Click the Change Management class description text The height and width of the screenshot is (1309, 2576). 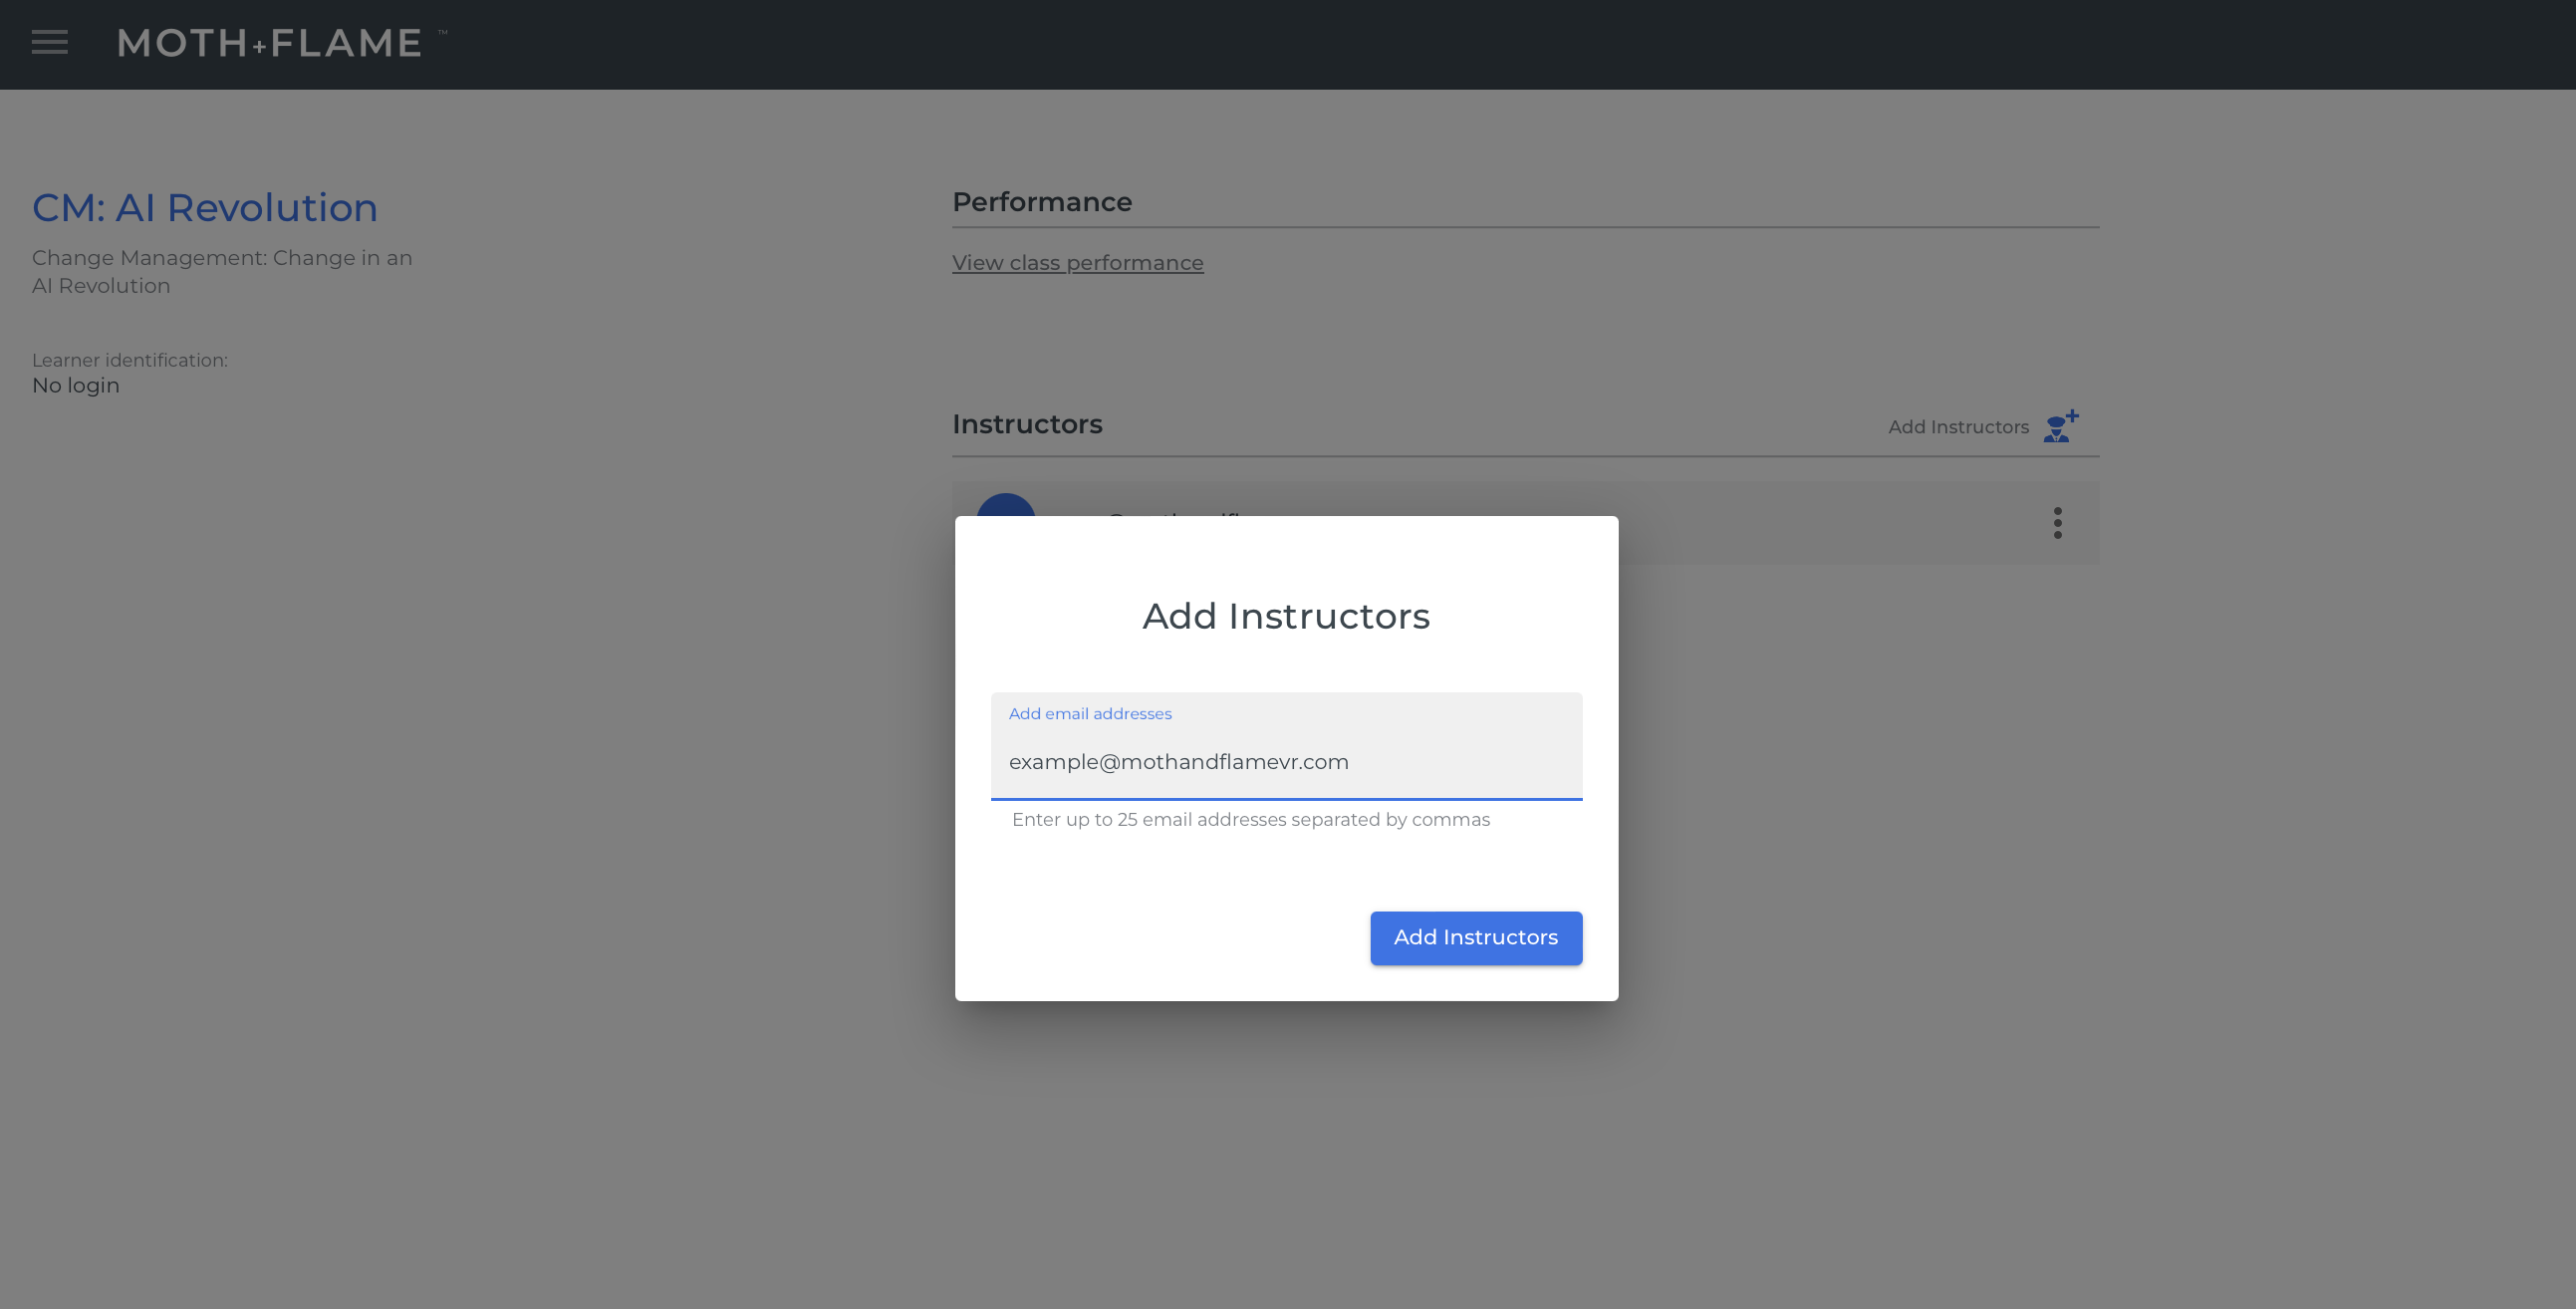(x=222, y=271)
